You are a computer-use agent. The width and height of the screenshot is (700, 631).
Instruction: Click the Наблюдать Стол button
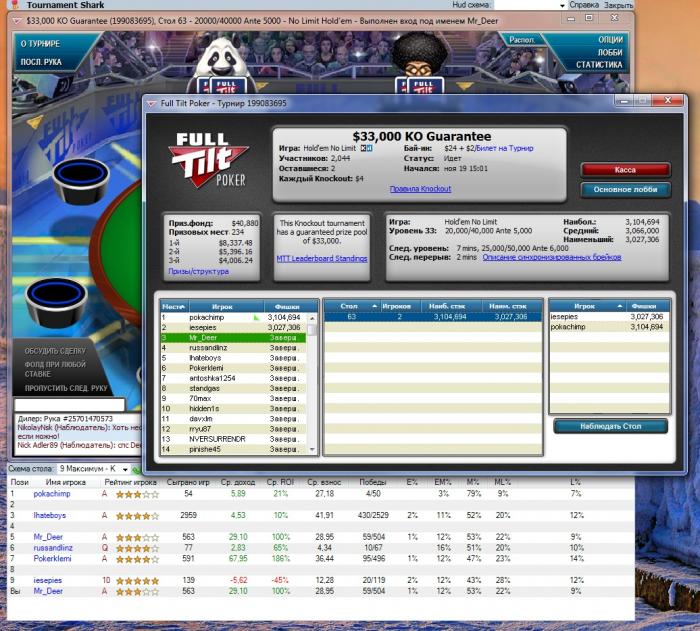(610, 426)
